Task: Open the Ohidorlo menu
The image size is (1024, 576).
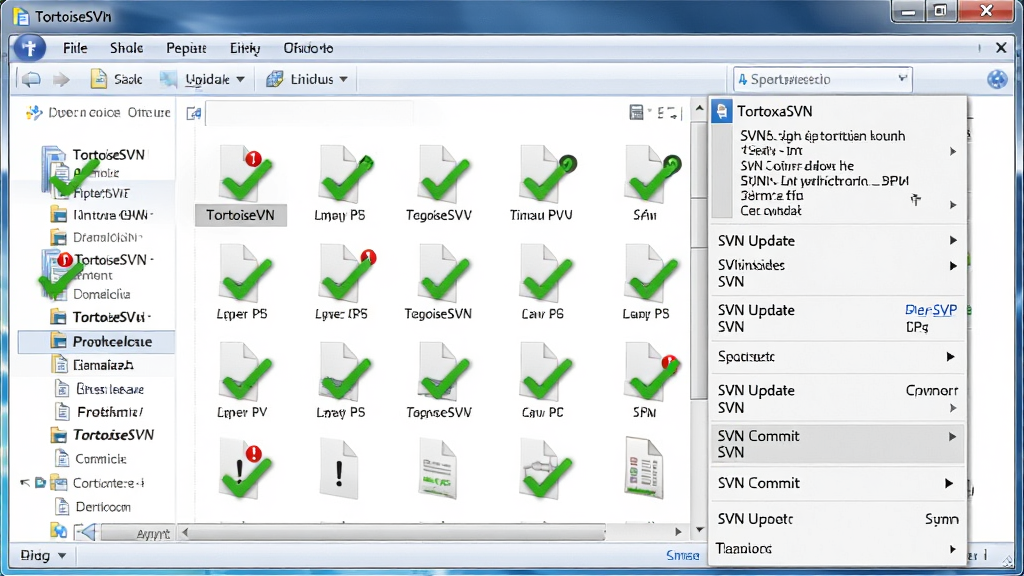Action: click(x=308, y=48)
